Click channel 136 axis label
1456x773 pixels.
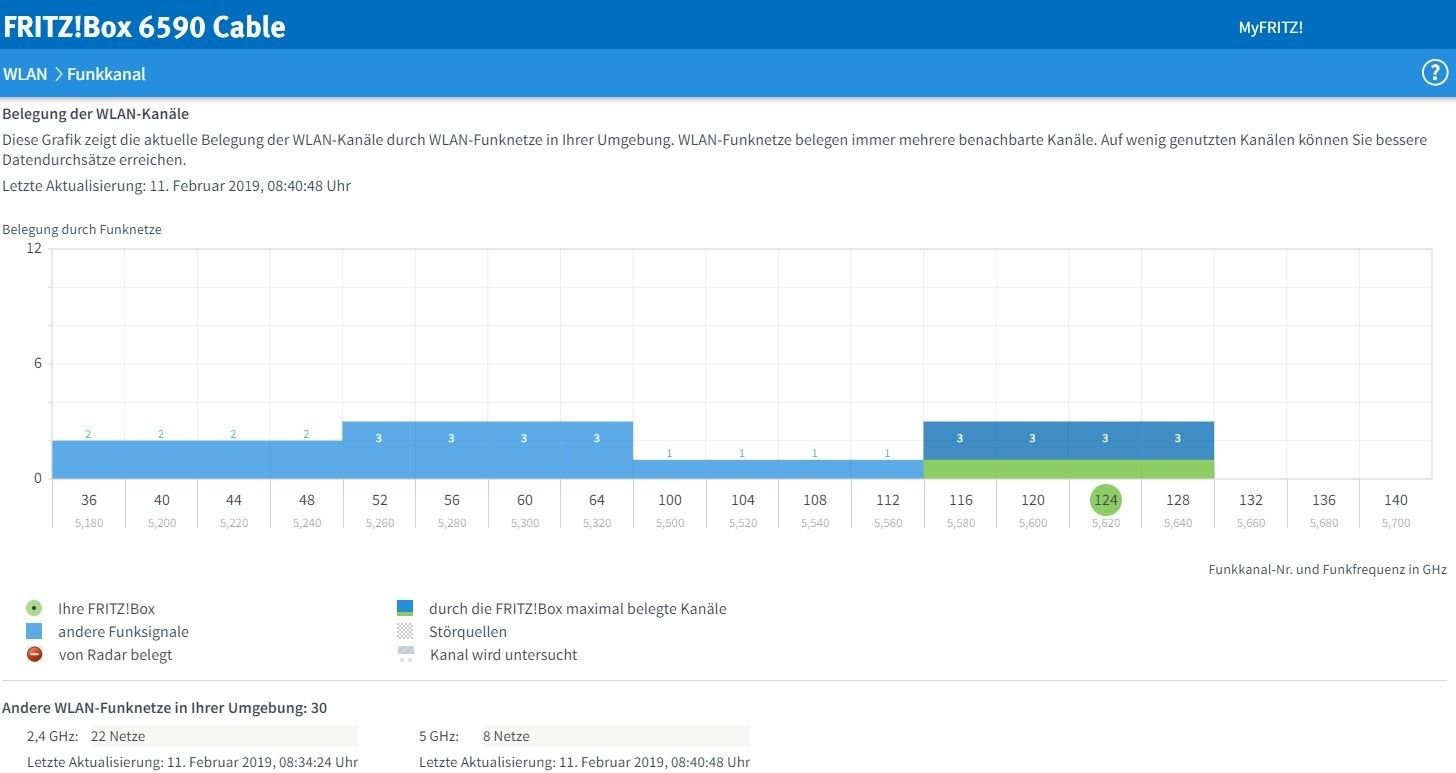[1323, 500]
